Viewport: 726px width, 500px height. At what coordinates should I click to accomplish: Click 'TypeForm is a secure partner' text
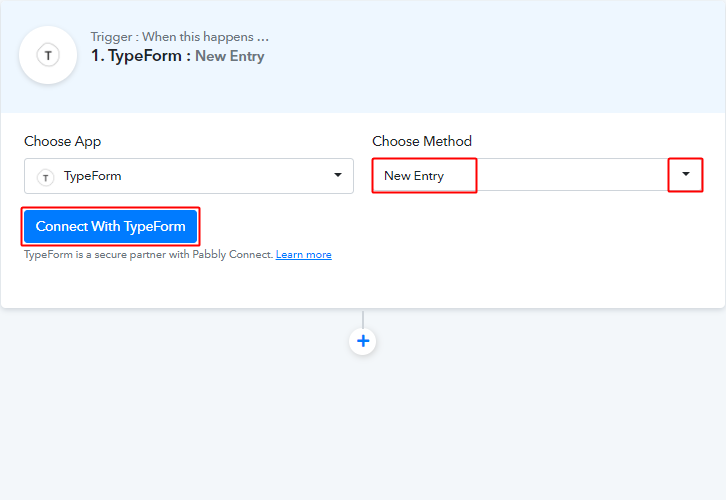pyautogui.click(x=149, y=255)
